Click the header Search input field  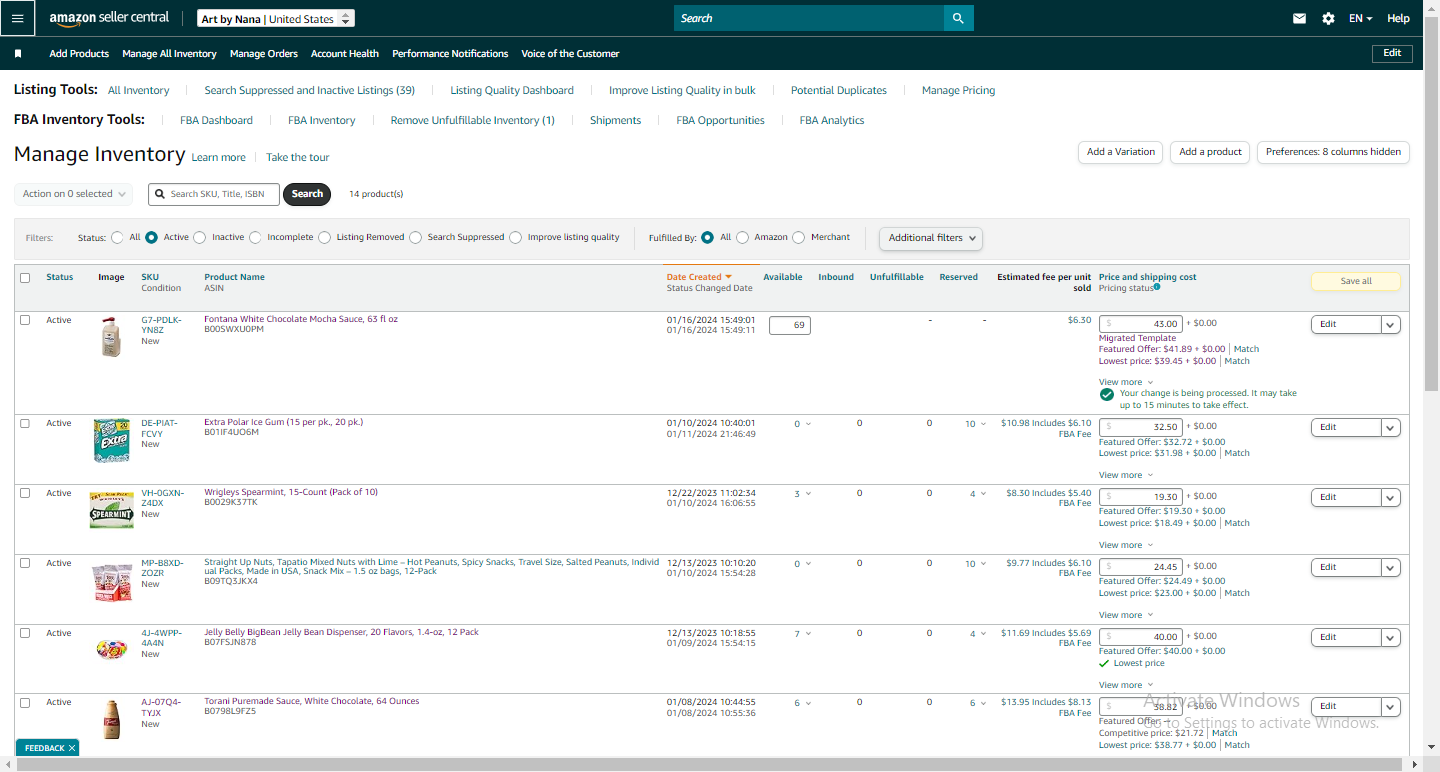click(x=809, y=18)
